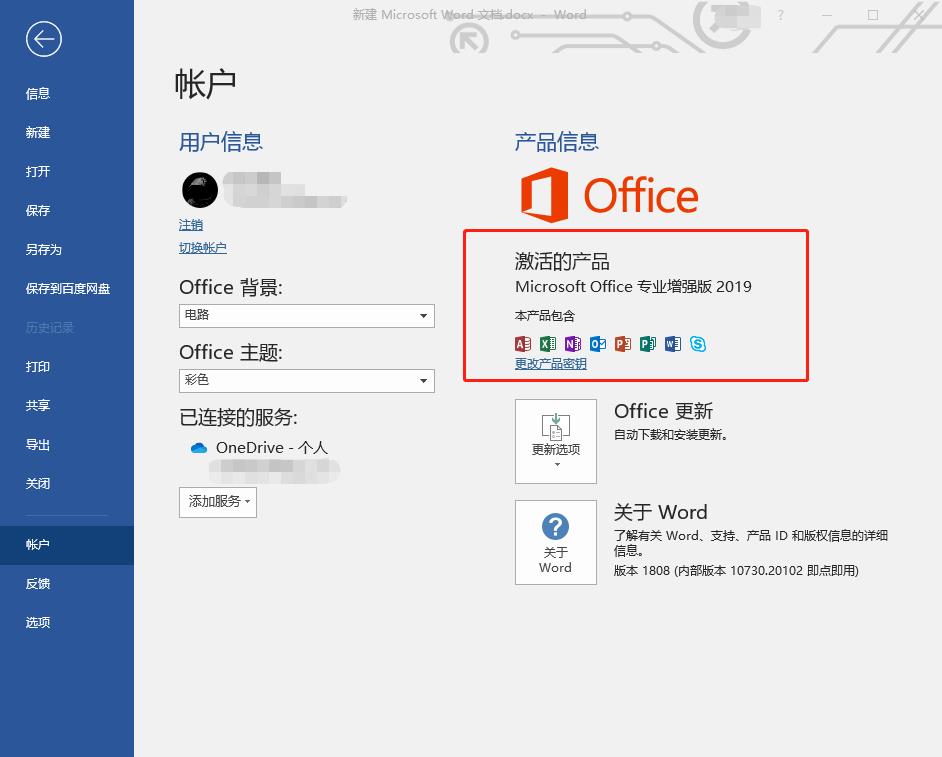Screen dimensions: 942x757
Task: Expand the 添加服务 dropdown button
Action: (x=217, y=502)
